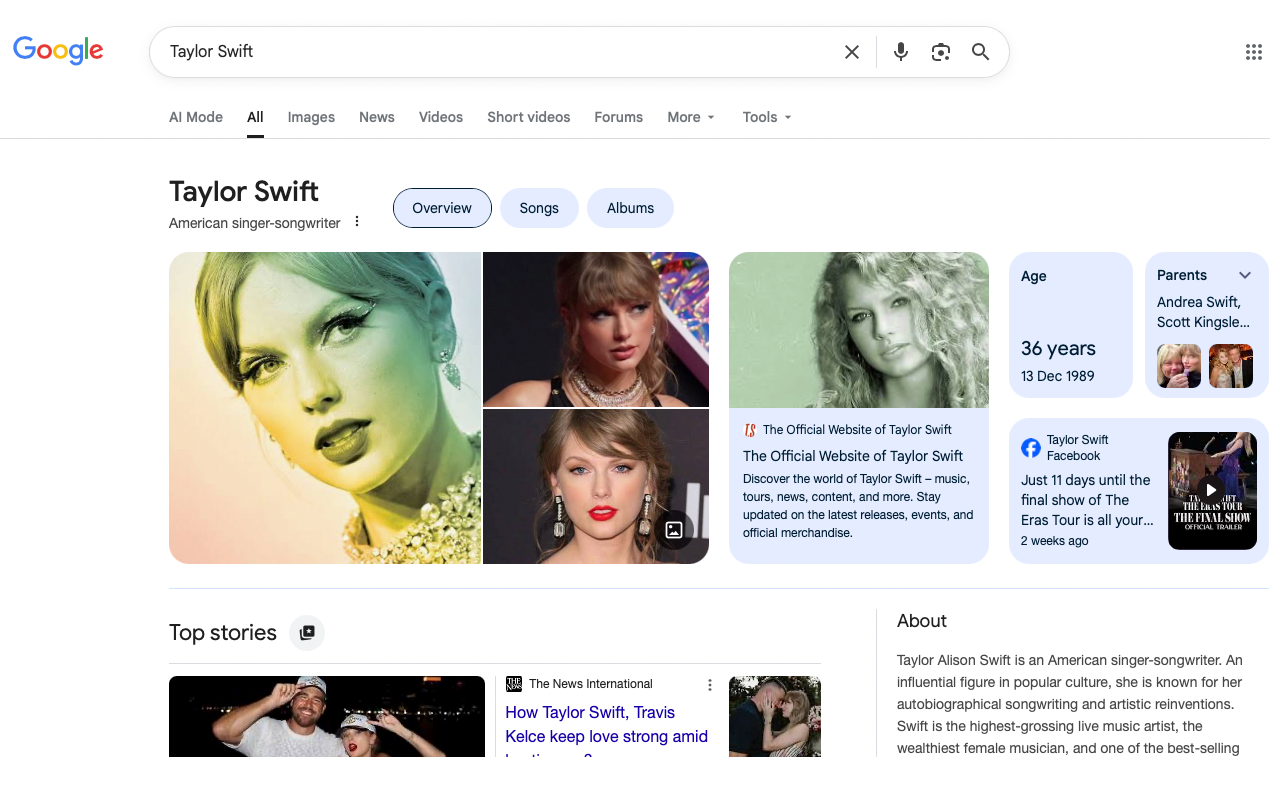Start voice search with the microphone icon

tap(901, 52)
